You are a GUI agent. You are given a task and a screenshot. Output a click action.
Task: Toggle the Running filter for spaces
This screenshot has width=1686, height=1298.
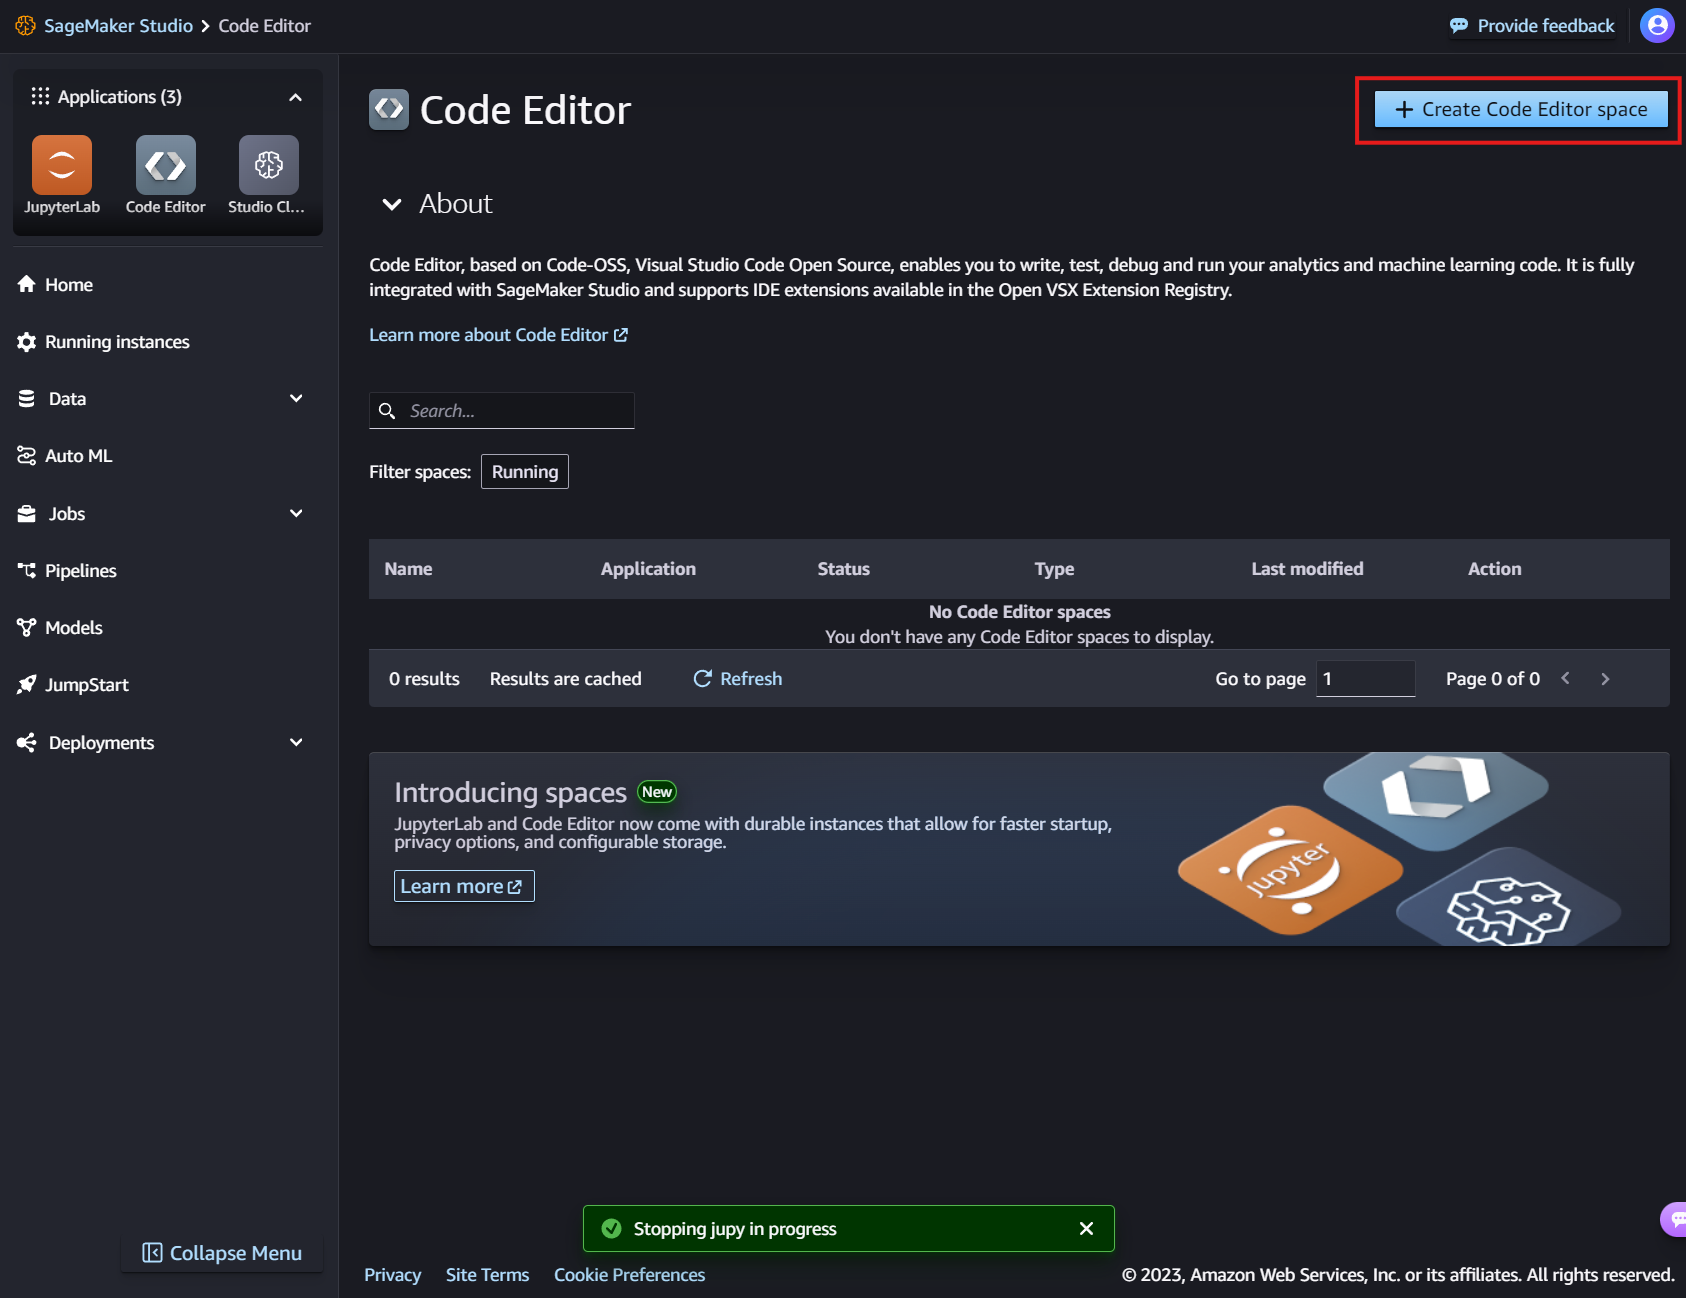(x=525, y=472)
